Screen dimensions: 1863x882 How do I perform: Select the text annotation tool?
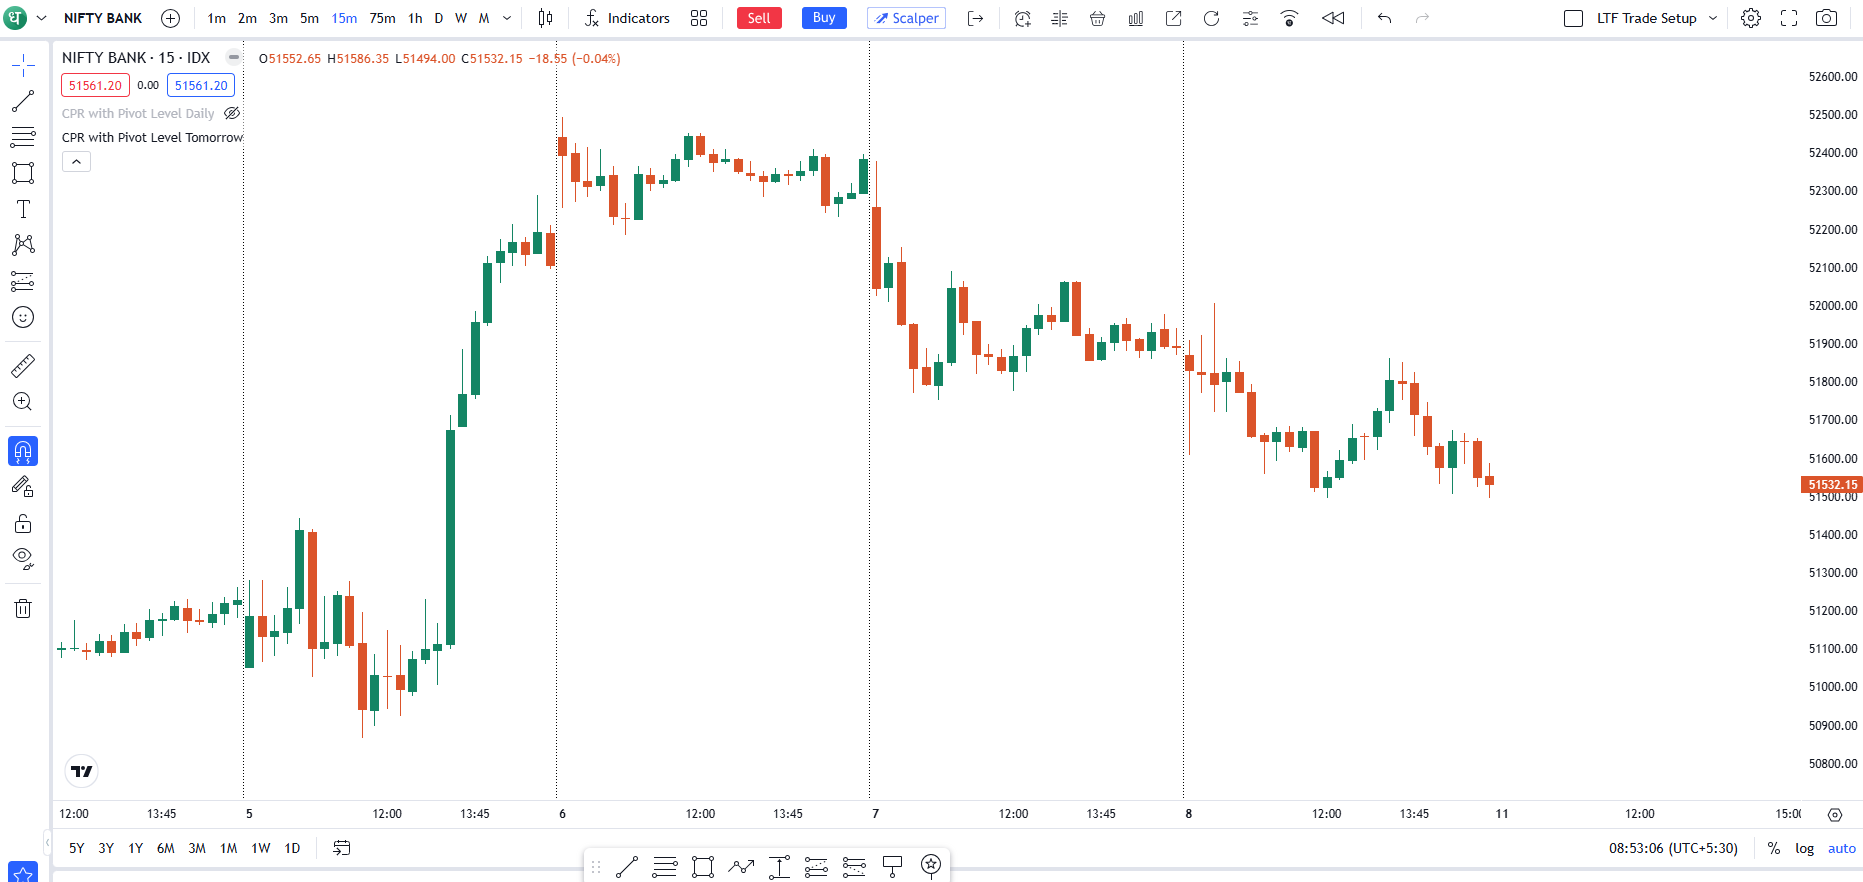click(23, 209)
